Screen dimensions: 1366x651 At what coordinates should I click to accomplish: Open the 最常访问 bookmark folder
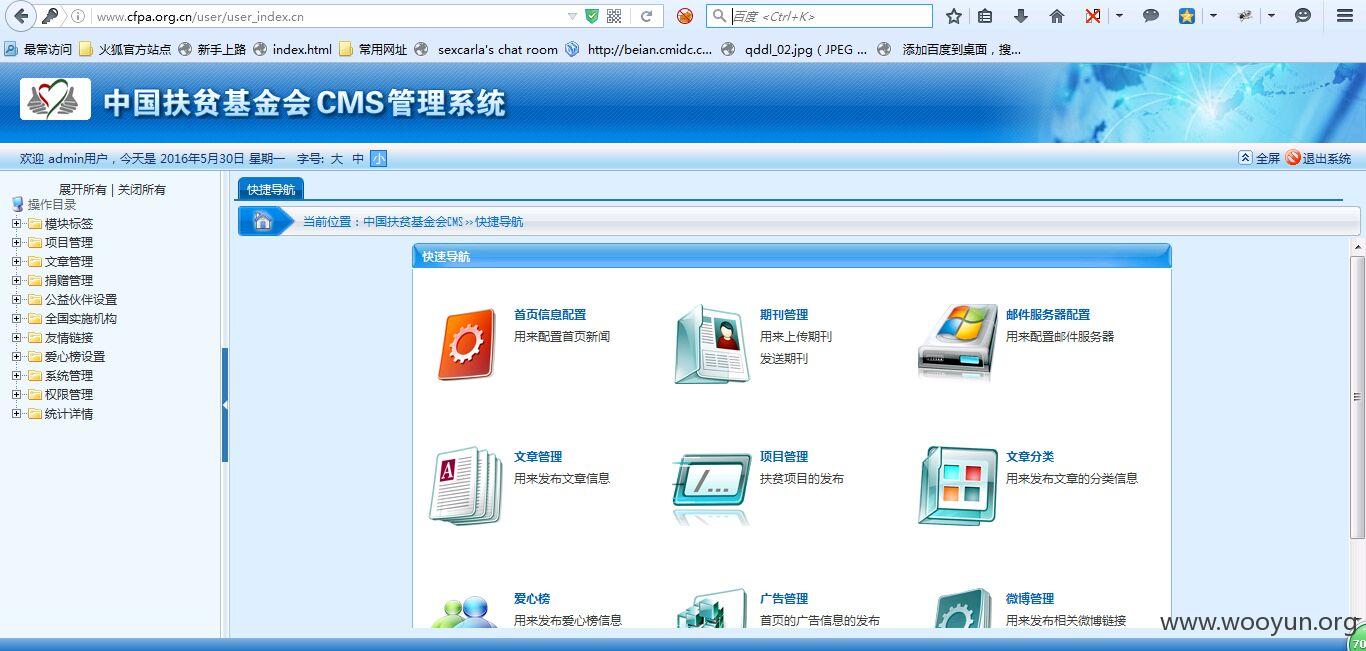tap(39, 49)
